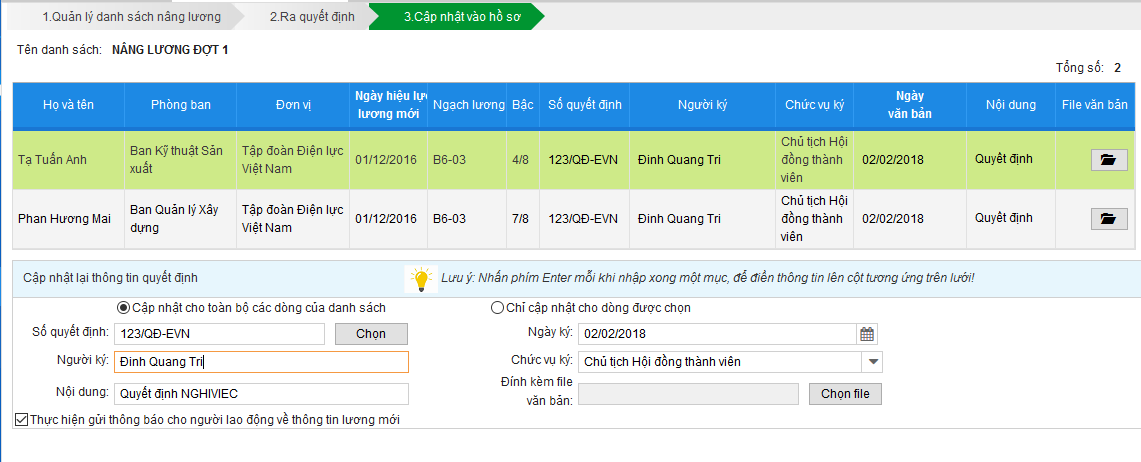1141x462 pixels.
Task: Click Ngày văn bản column header
Action: 910,105
